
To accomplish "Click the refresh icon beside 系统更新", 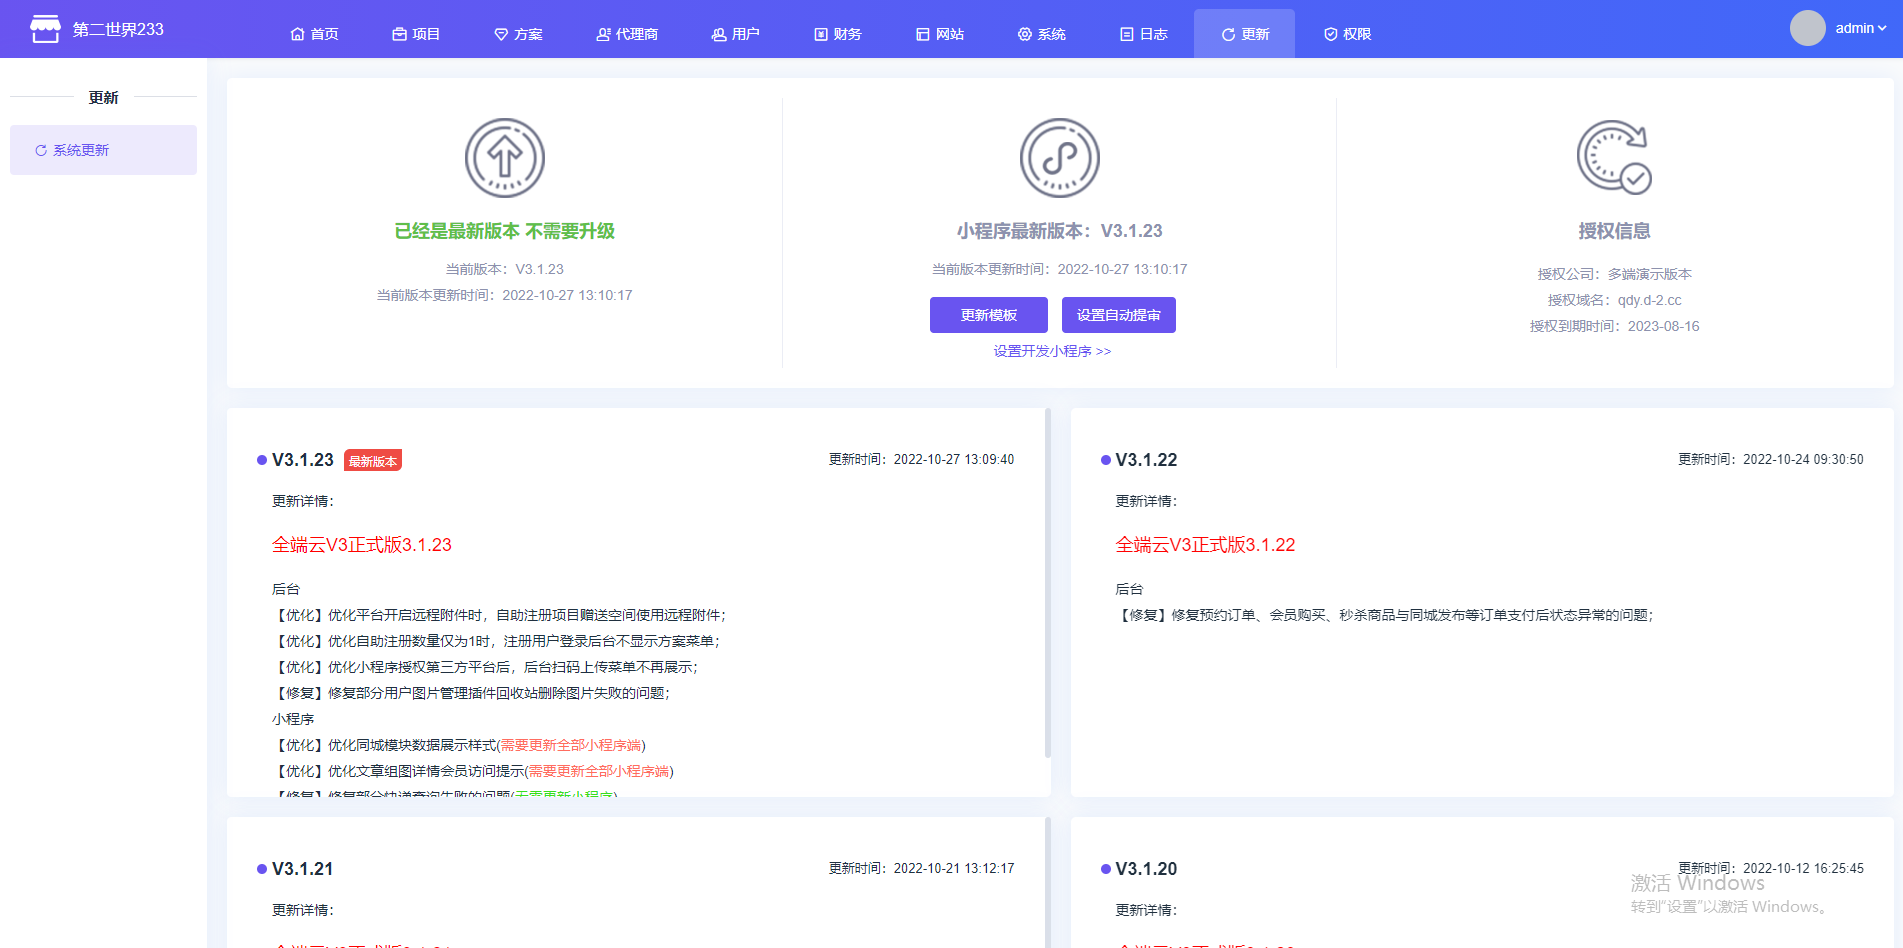I will [x=41, y=151].
